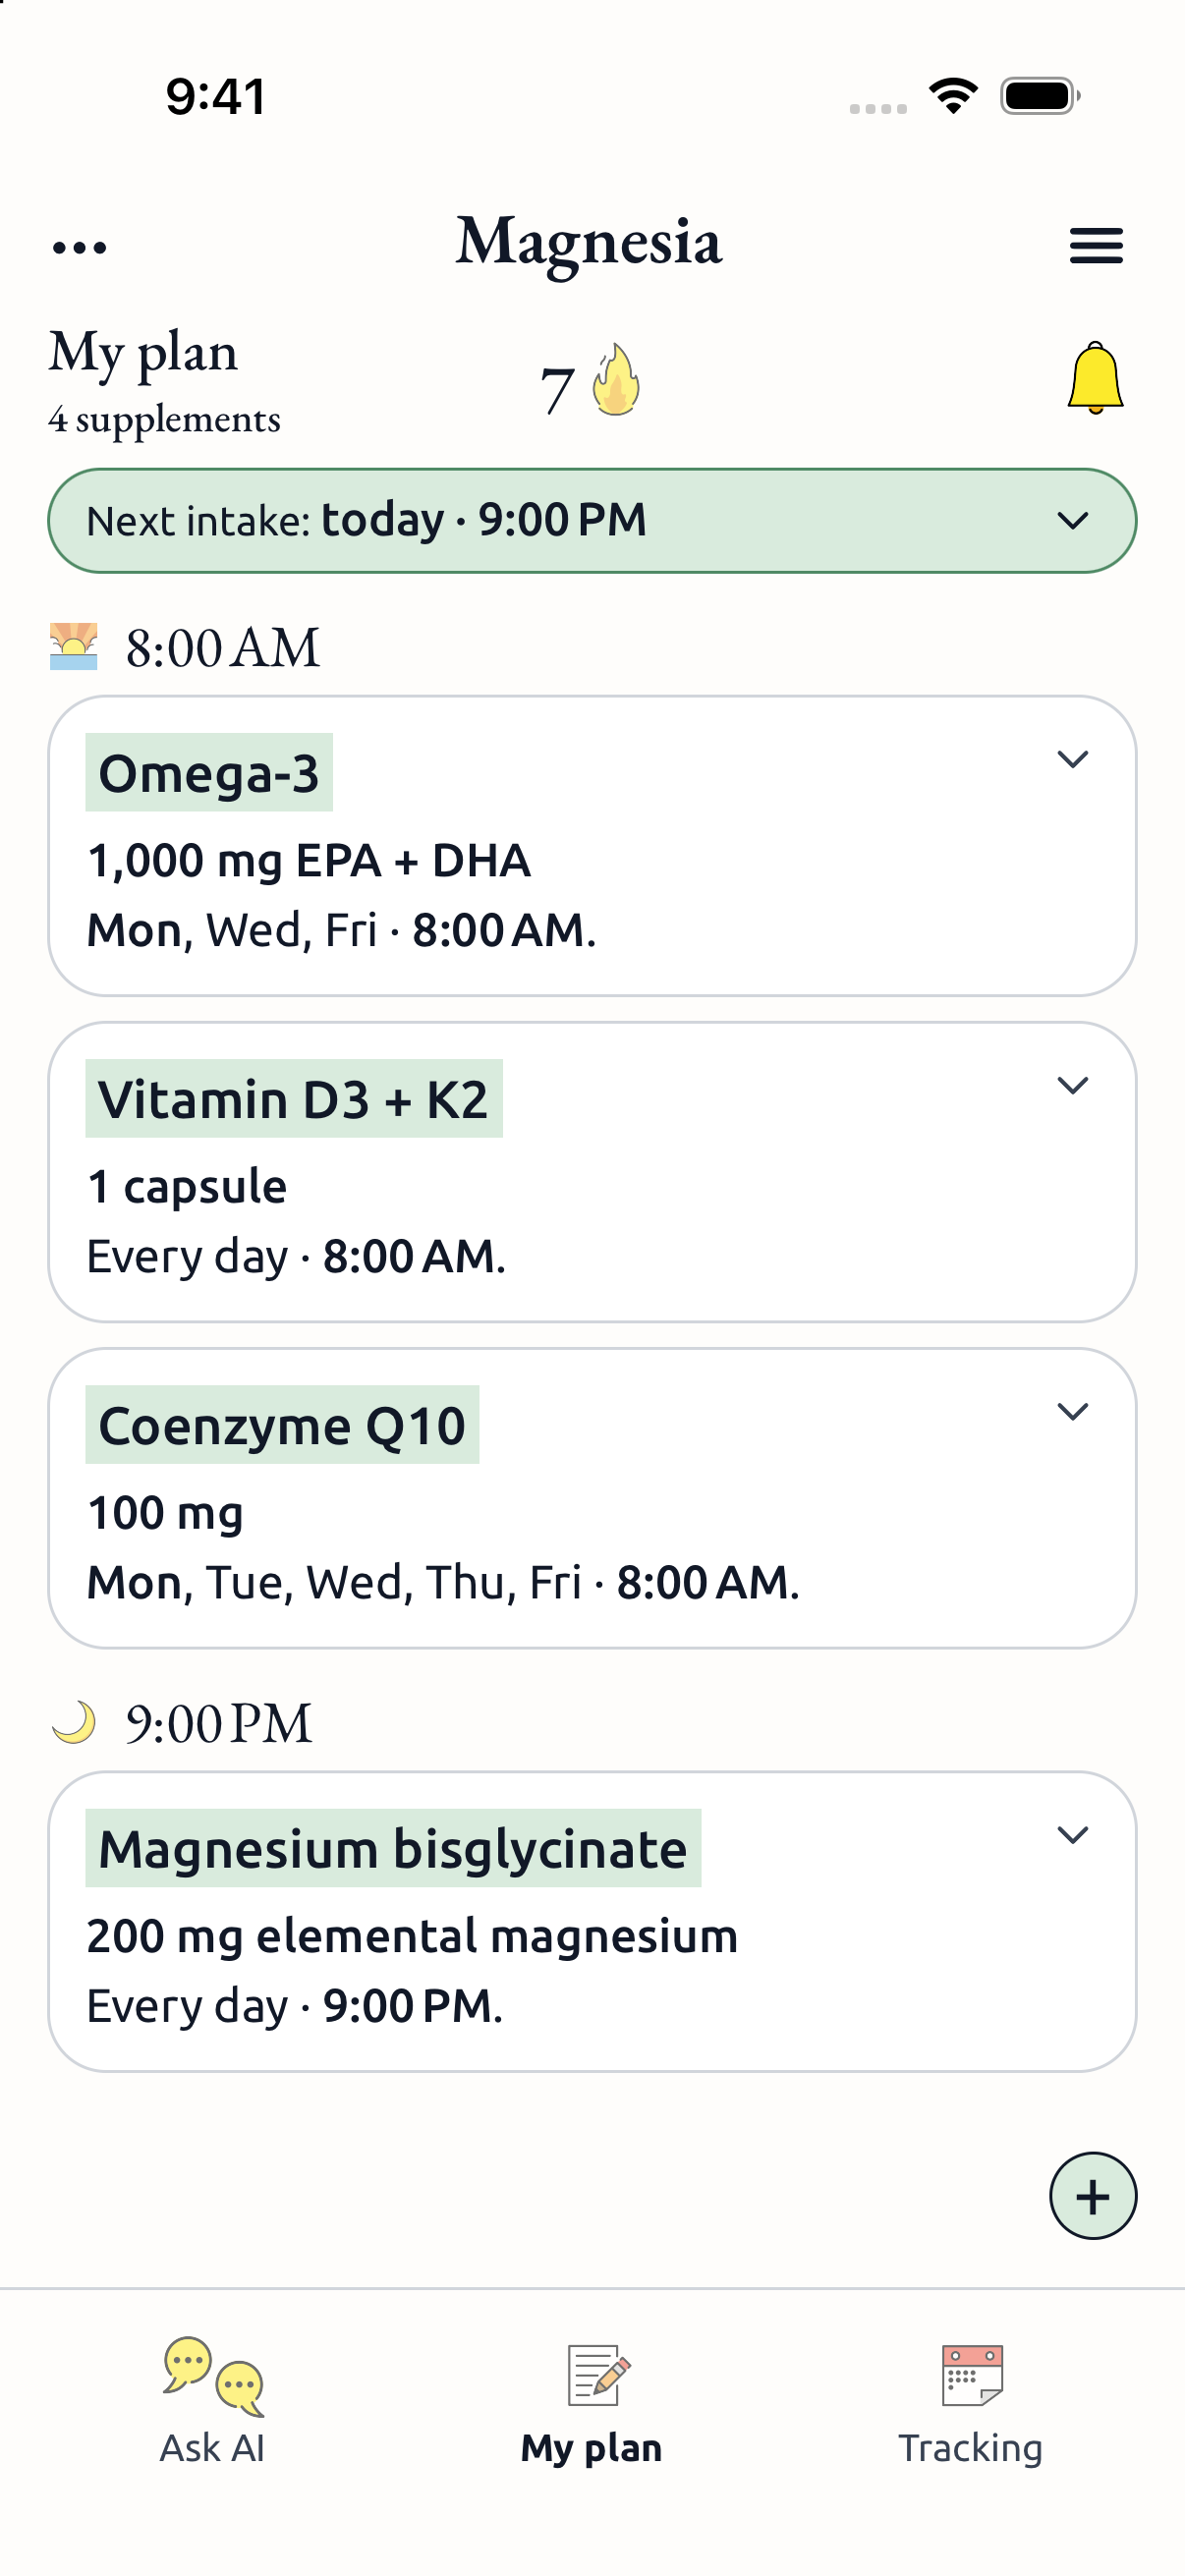
Task: Tap the 8:00 AM section header
Action: coord(222,647)
